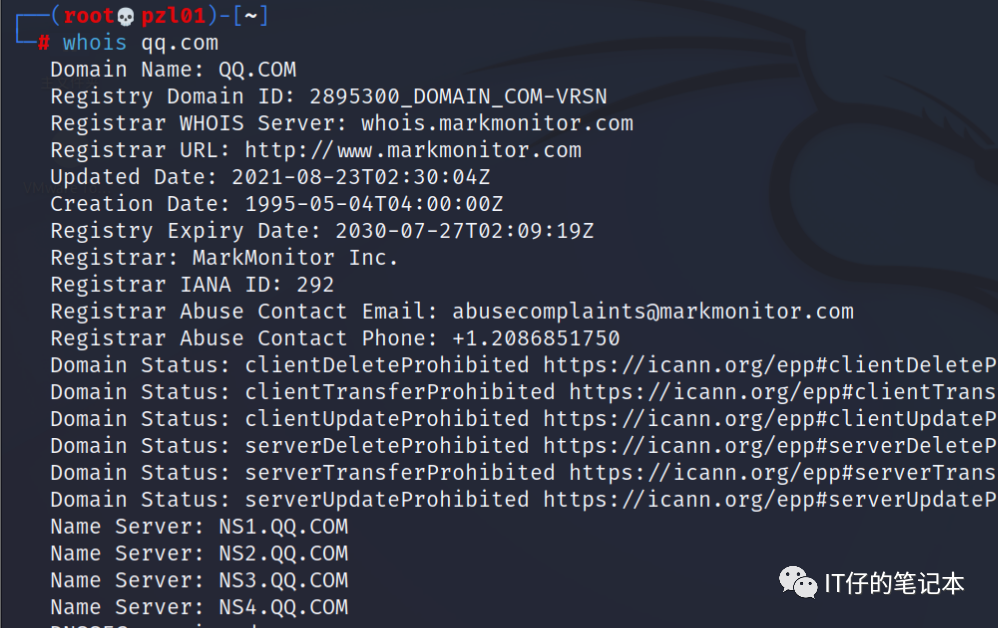This screenshot has width=998, height=628.
Task: Click the Registry Expiry Date timestamp
Action: (465, 231)
